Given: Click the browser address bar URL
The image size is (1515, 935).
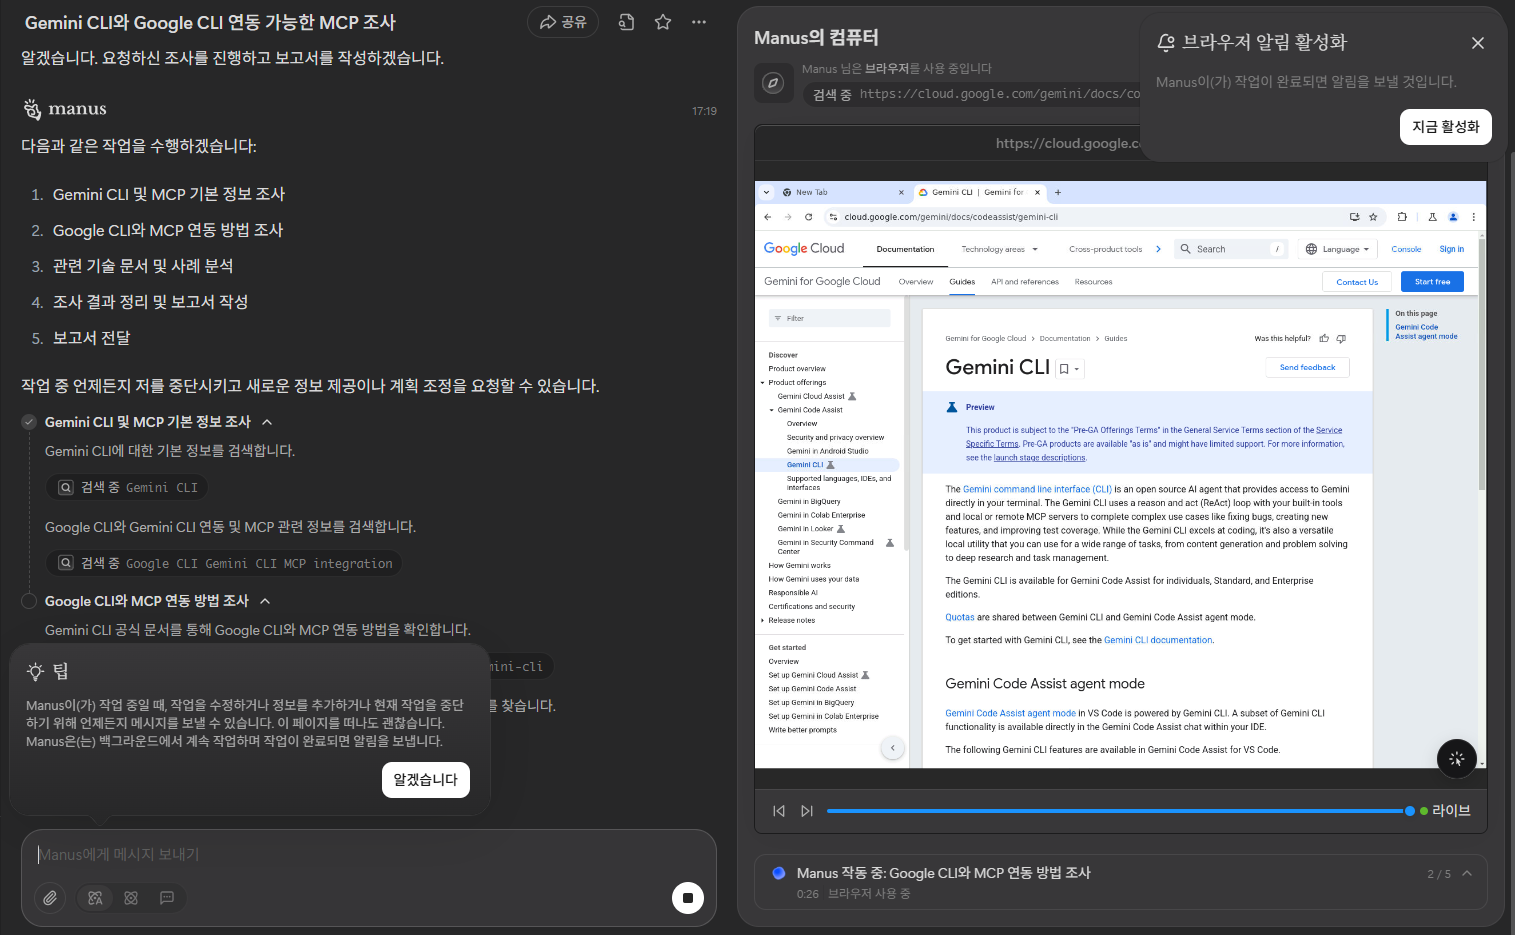Looking at the screenshot, I should [x=950, y=217].
